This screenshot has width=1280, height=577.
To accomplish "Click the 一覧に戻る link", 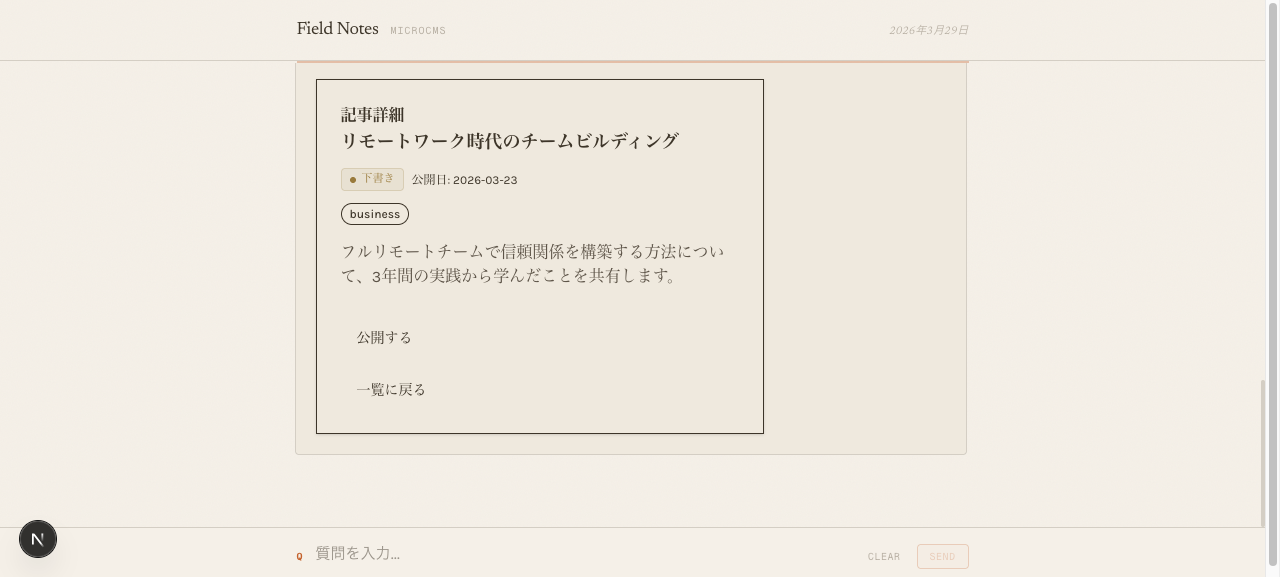I will [x=391, y=389].
